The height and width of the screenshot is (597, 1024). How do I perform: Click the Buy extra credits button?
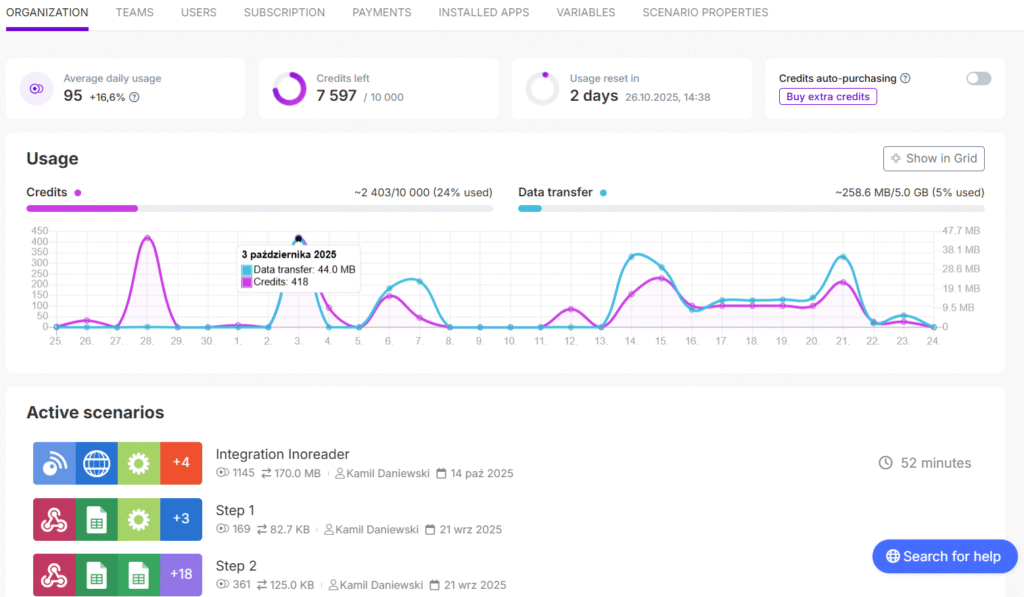(827, 97)
